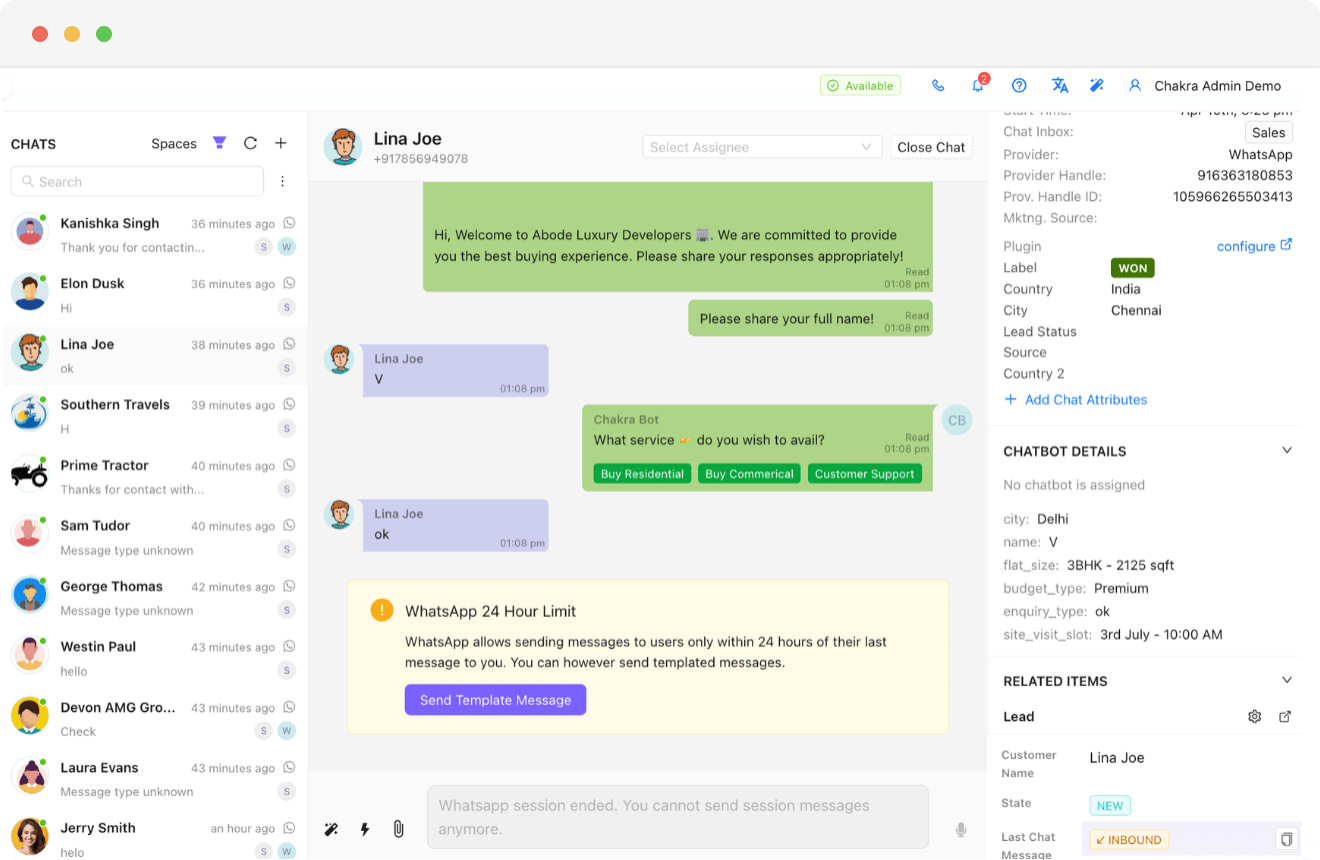Open the Spaces selector
1320x860 pixels.
174,144
